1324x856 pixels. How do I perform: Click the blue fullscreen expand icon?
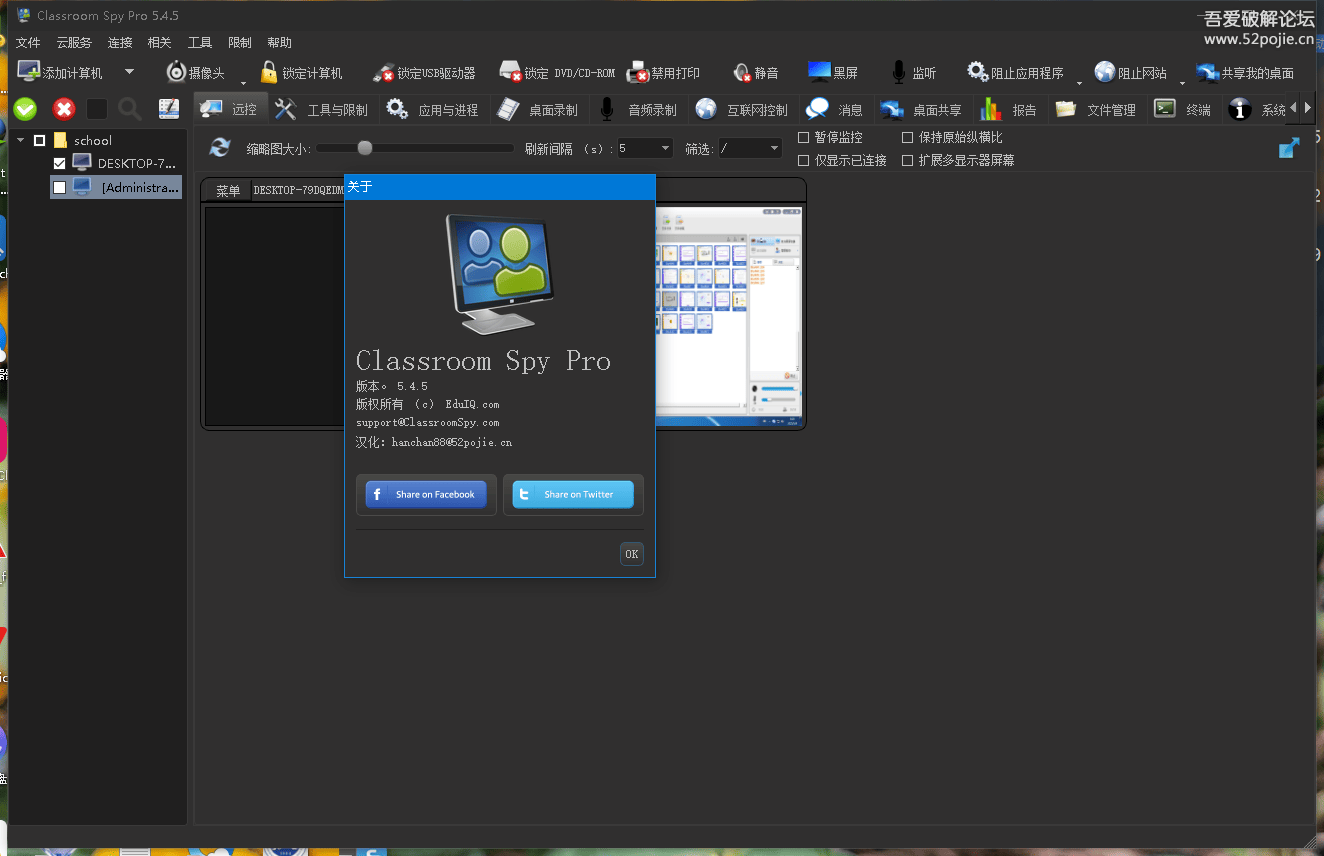tap(1290, 148)
